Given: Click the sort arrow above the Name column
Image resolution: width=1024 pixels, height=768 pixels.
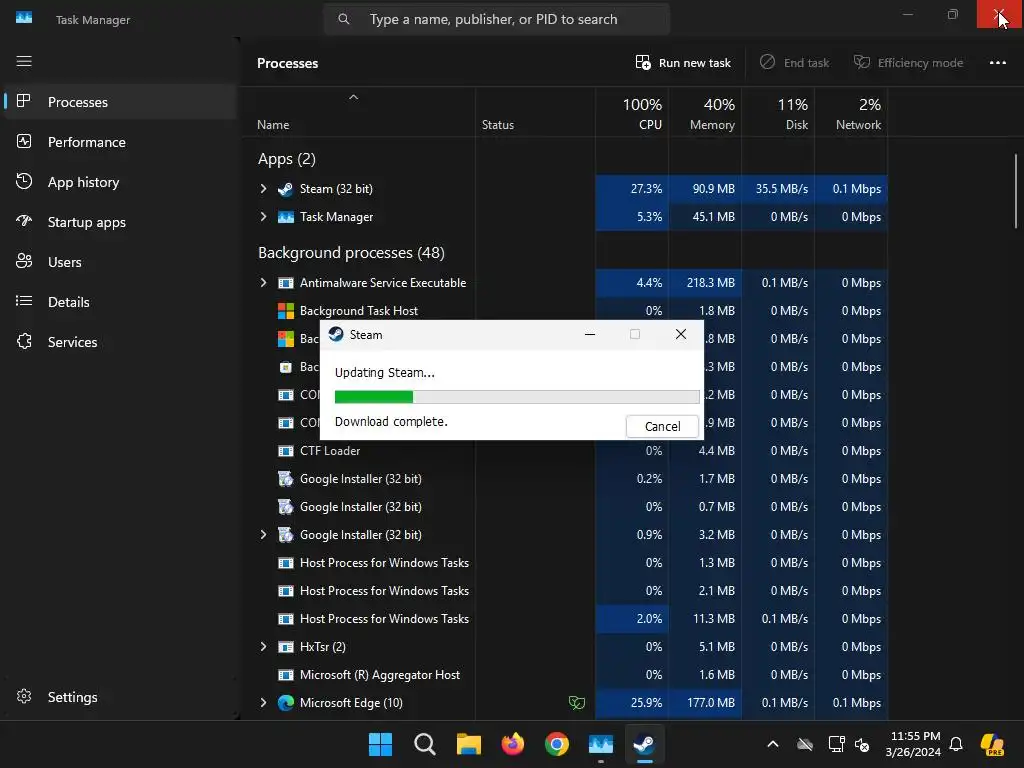Looking at the screenshot, I should (x=353, y=97).
